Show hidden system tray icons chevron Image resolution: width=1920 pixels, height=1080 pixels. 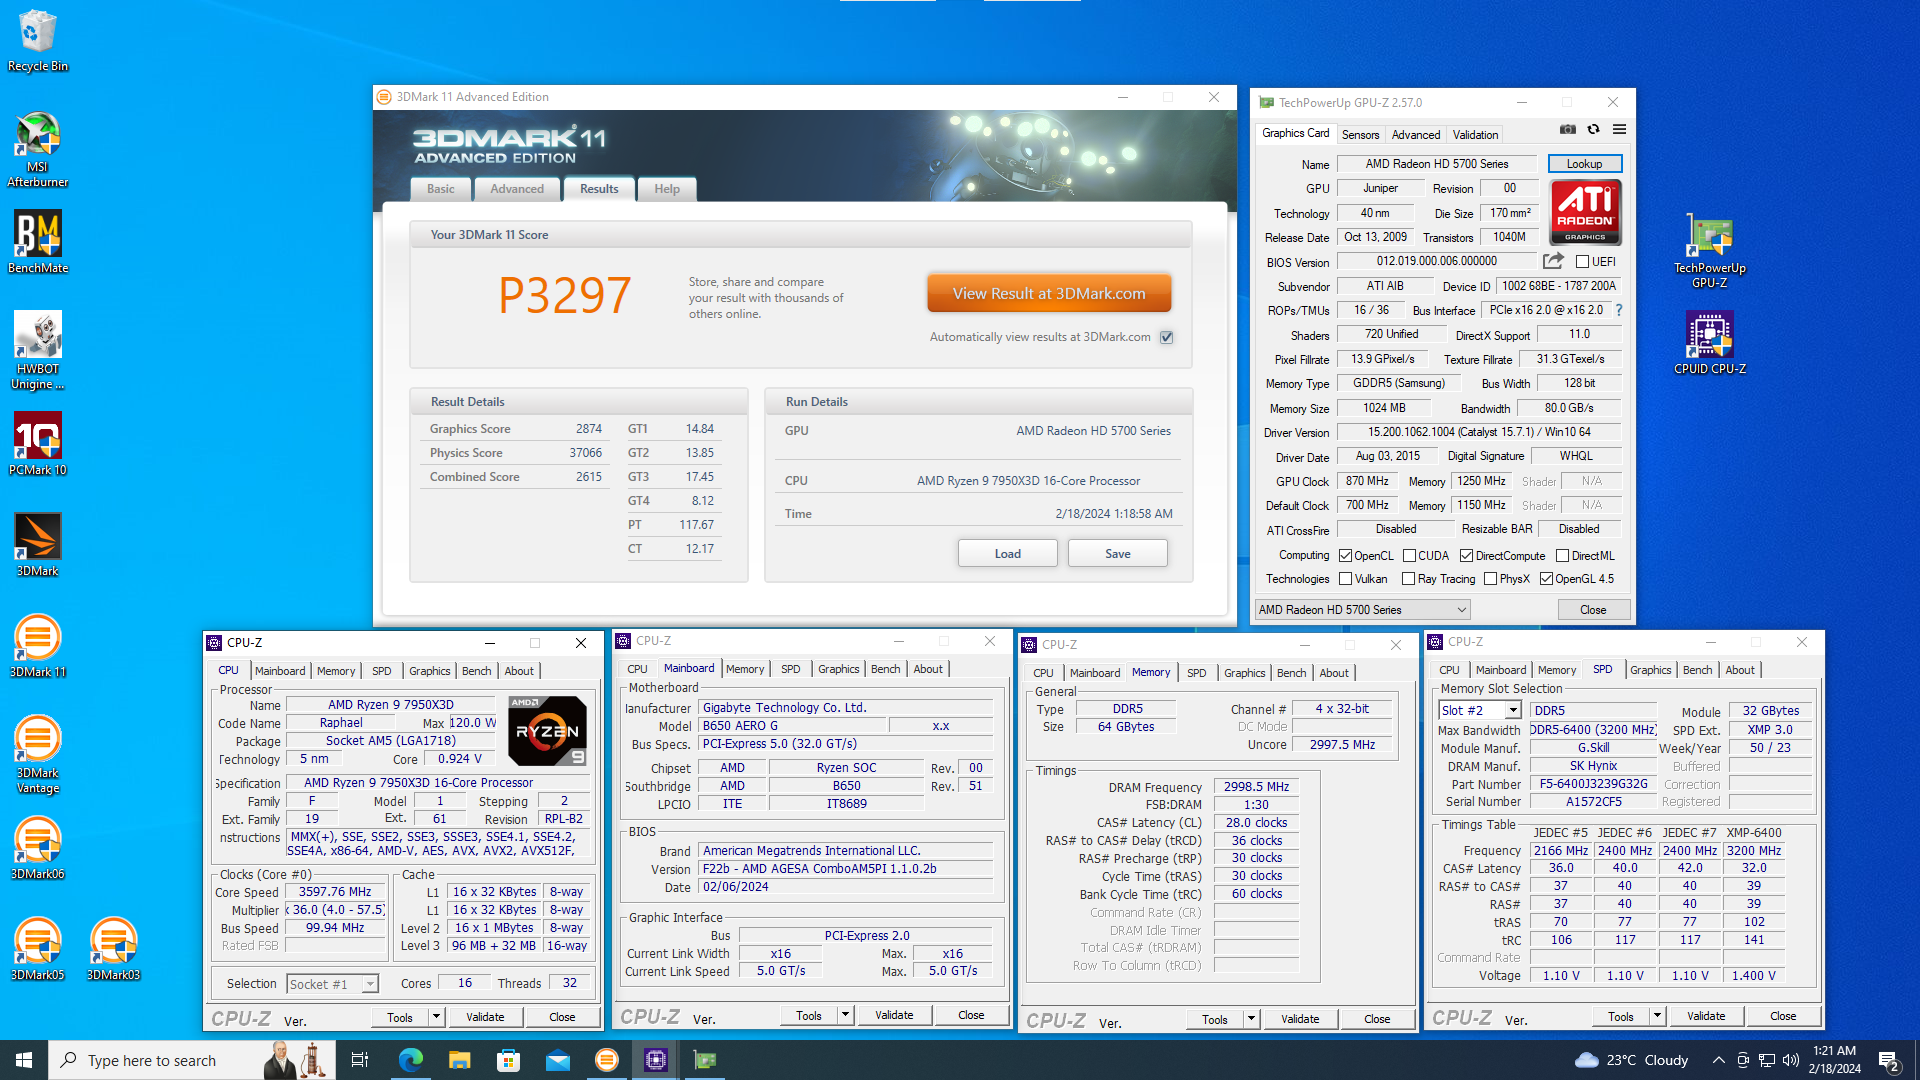click(x=1718, y=1060)
